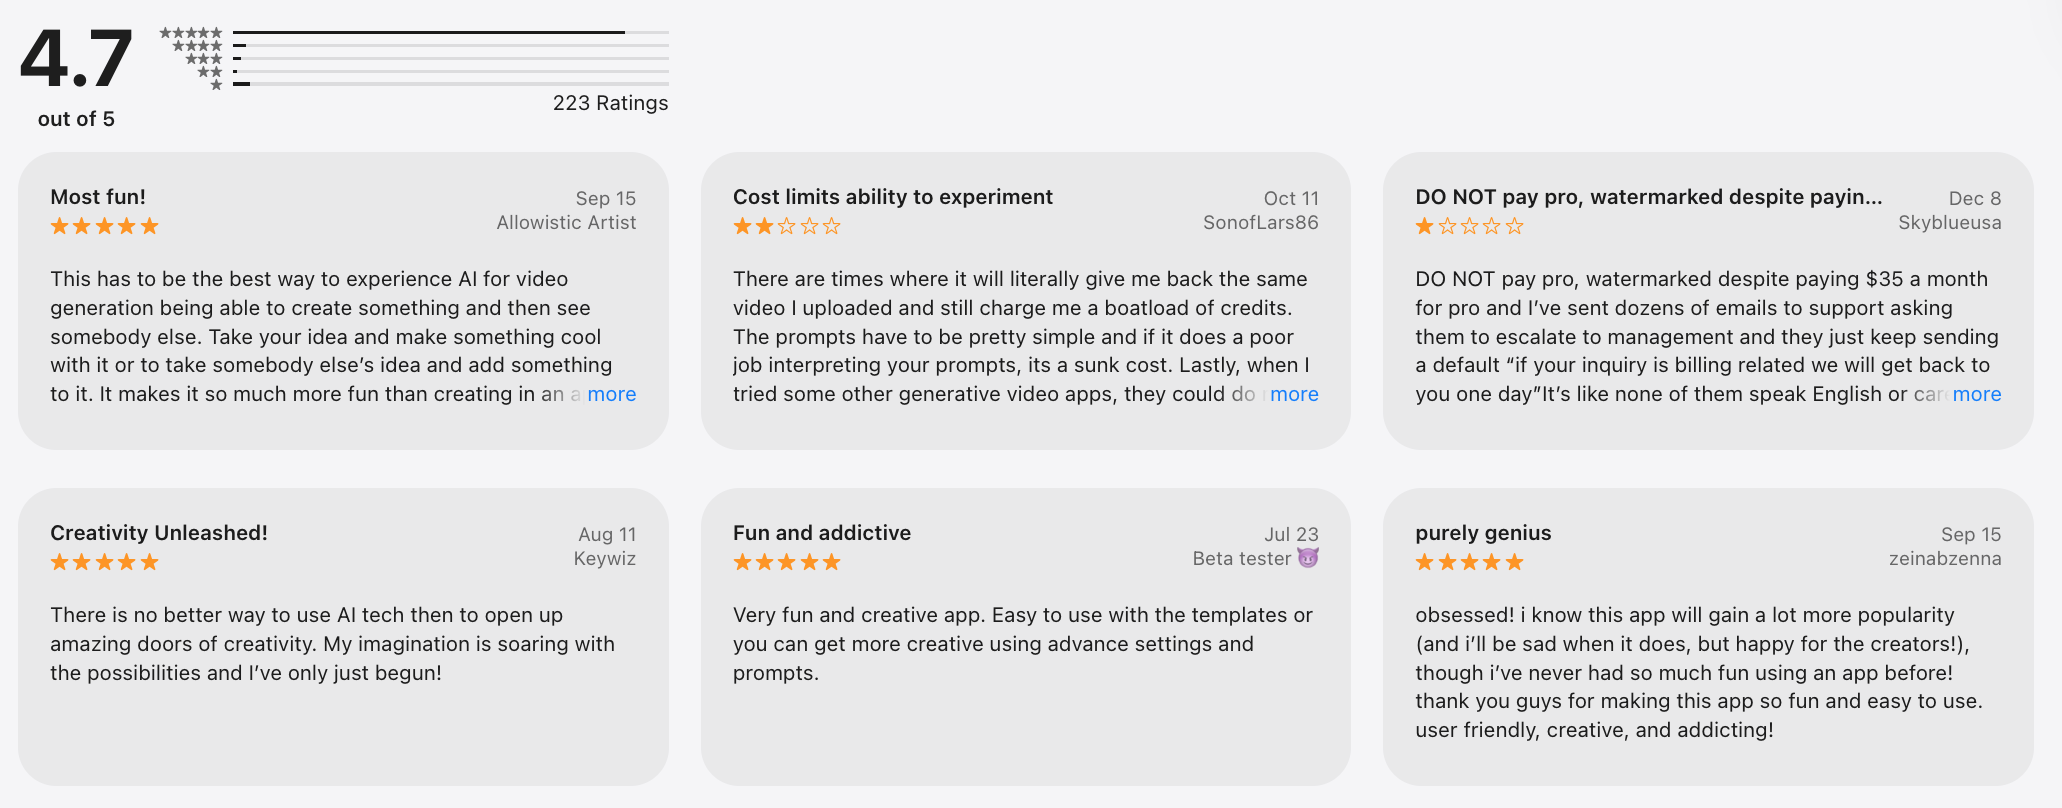2062x808 pixels.
Task: Click the five-star rating on Most fun! review
Action: point(105,226)
